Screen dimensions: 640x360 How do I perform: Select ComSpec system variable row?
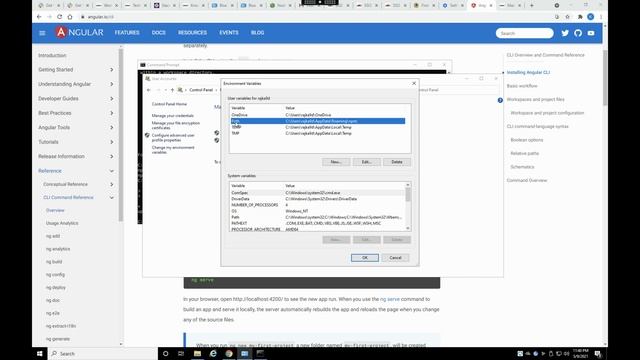point(317,193)
